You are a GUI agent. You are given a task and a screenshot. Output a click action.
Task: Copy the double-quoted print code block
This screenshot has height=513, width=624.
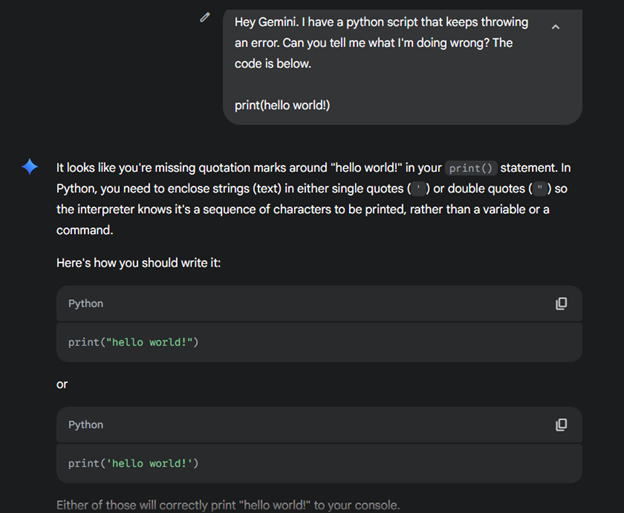click(x=561, y=303)
